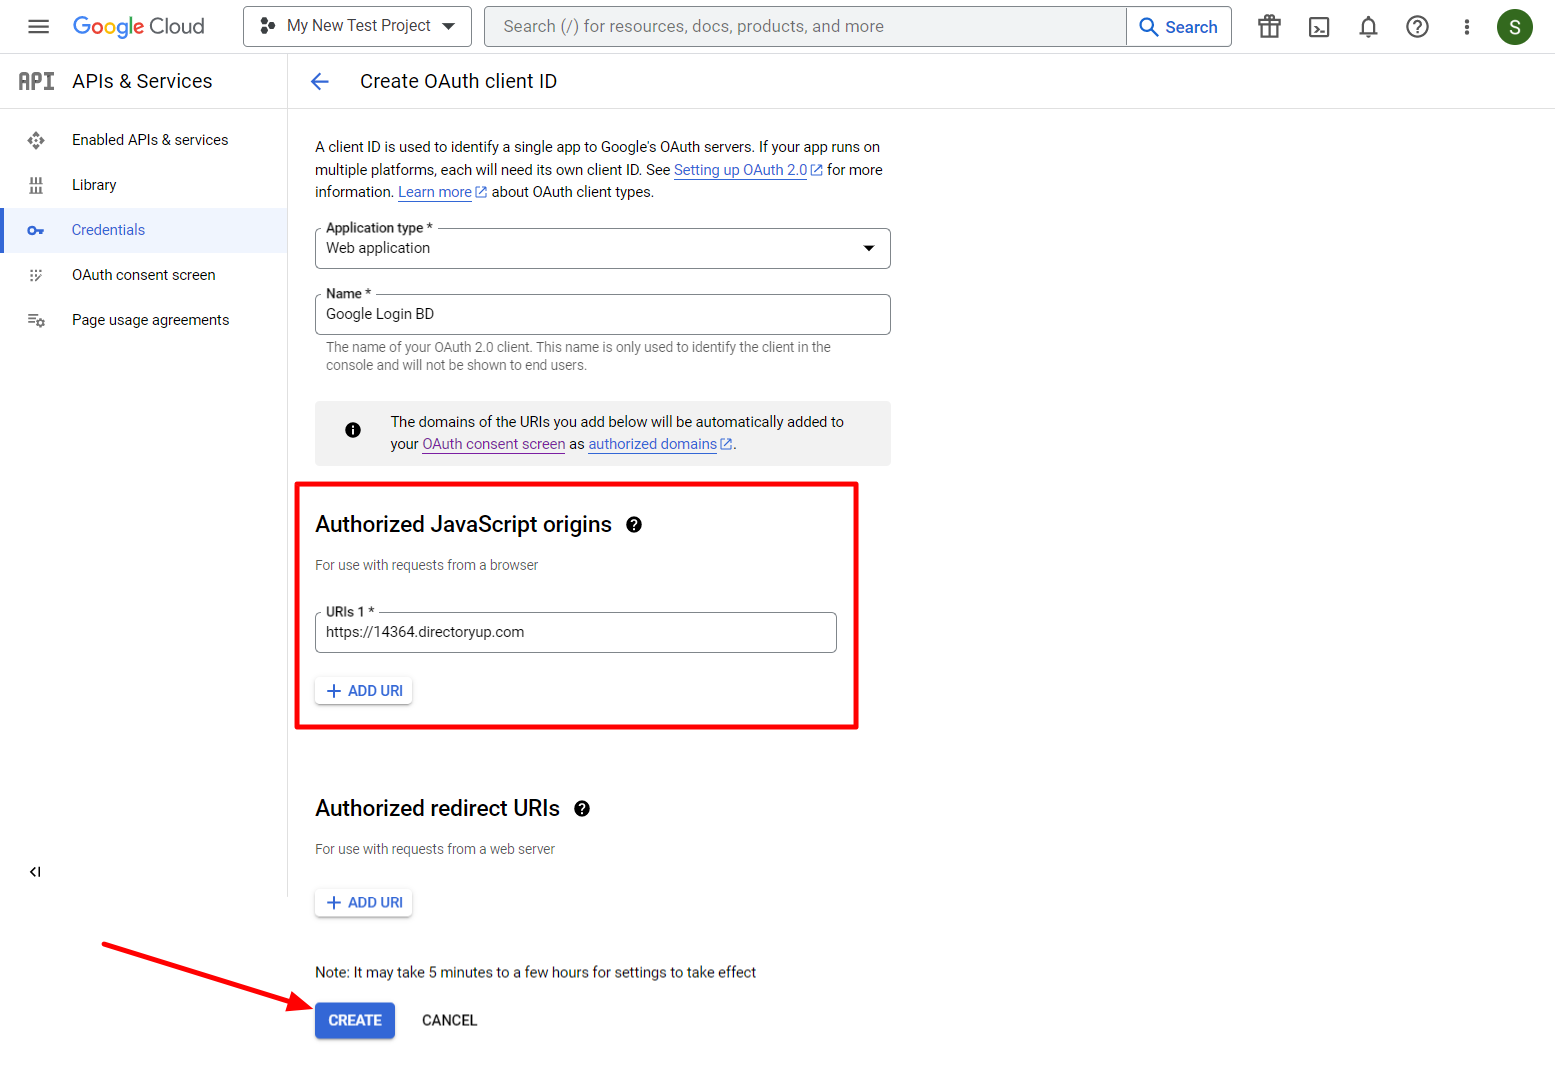
Task: Focus the resources search field
Action: [x=805, y=26]
